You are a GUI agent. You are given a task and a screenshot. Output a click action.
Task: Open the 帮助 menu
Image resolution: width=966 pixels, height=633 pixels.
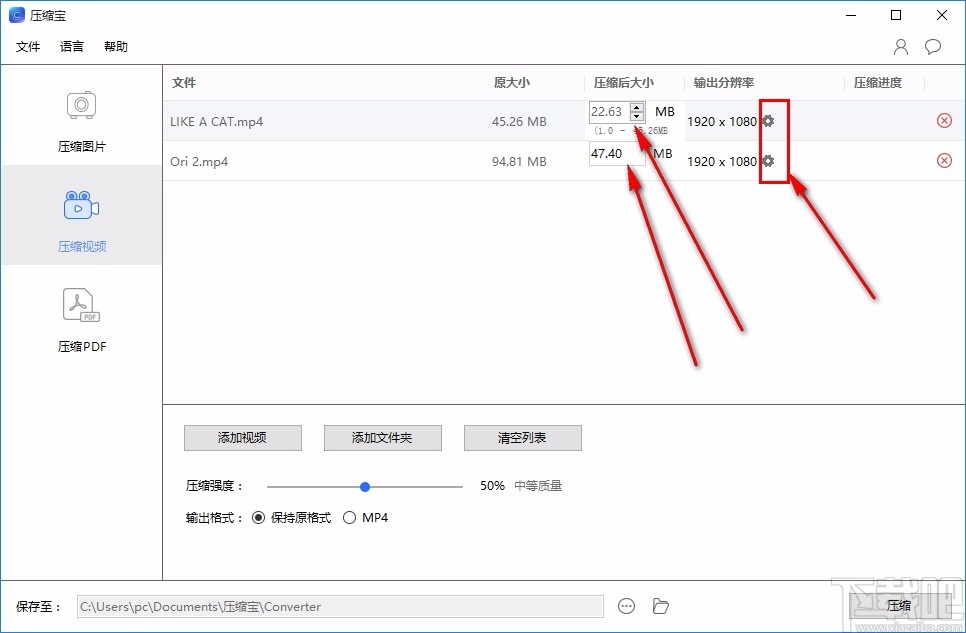pyautogui.click(x=115, y=46)
